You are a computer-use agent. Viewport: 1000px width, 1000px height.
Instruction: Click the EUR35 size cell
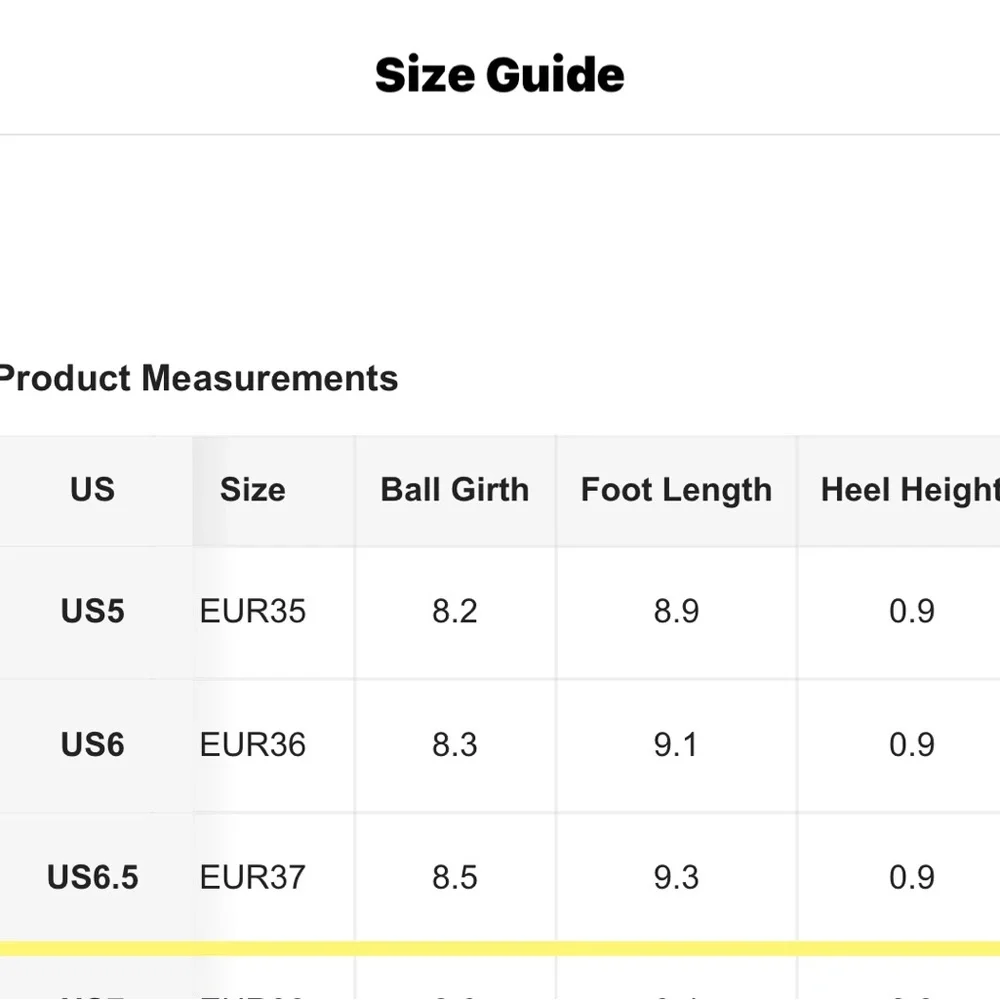(x=253, y=611)
